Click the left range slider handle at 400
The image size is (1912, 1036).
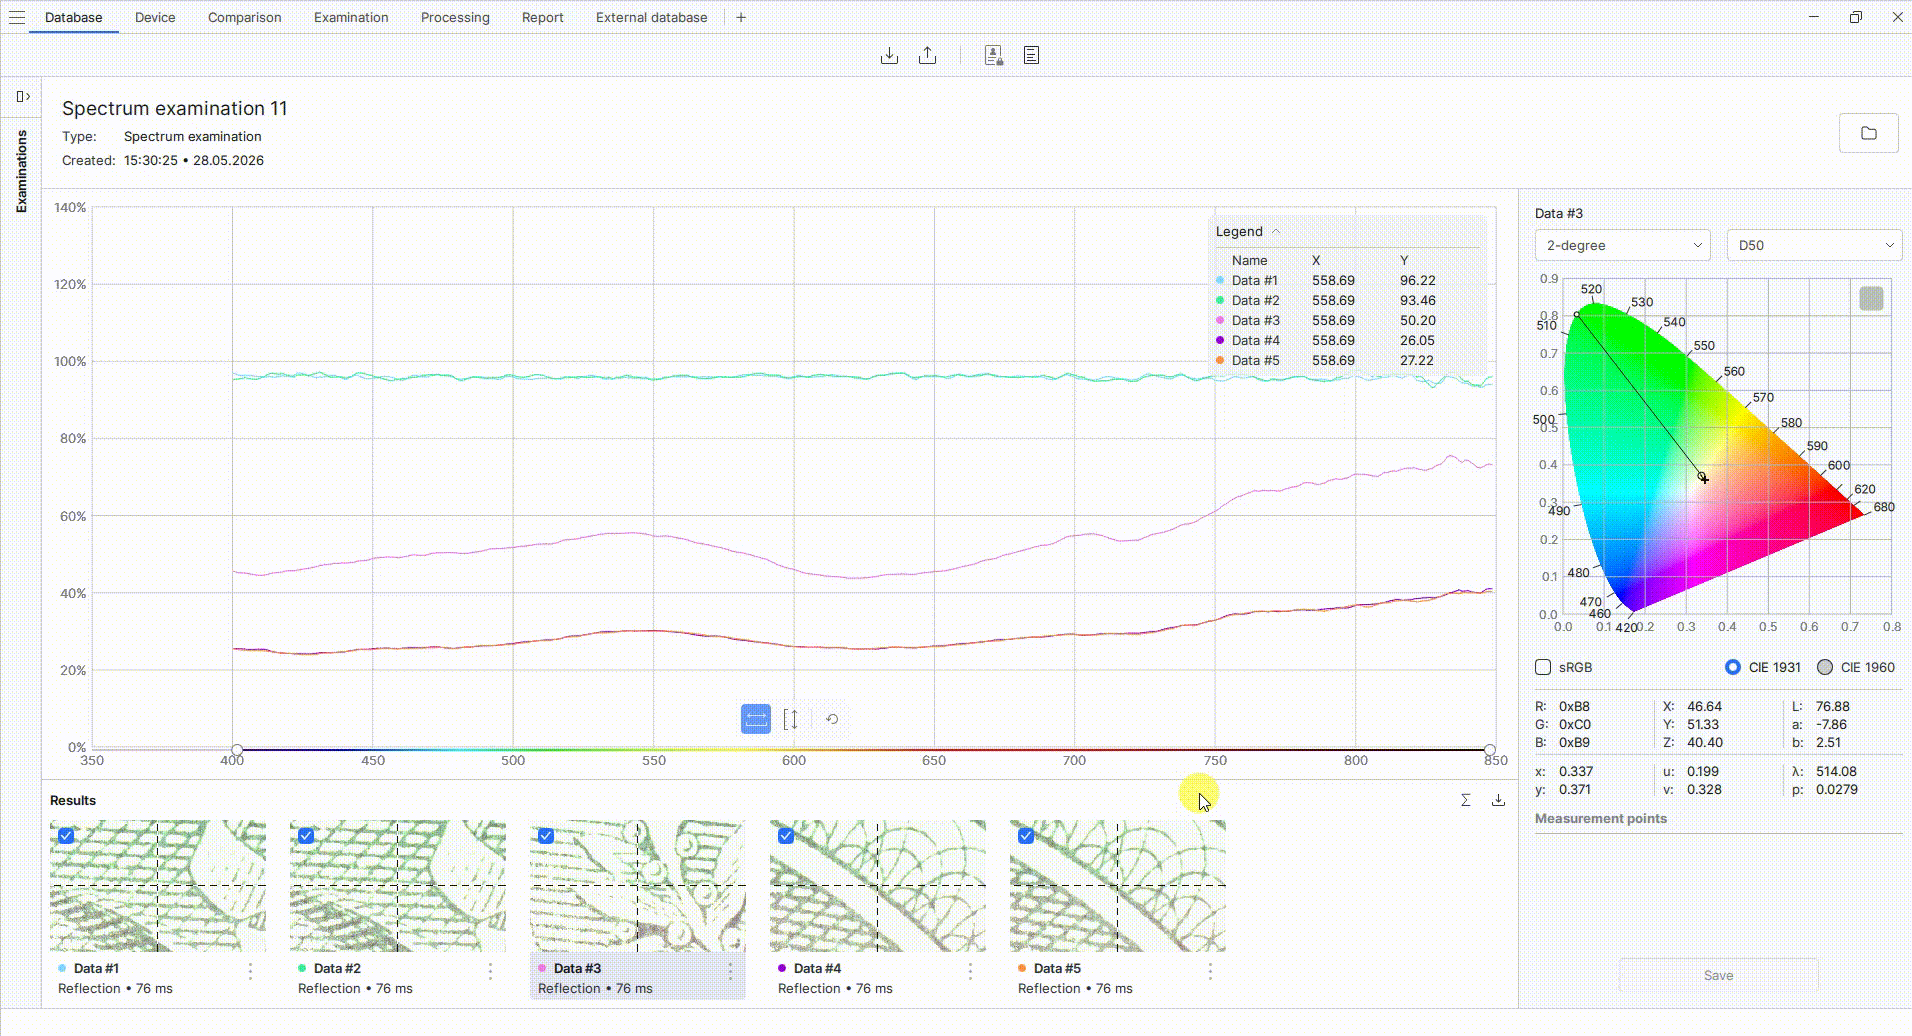click(x=237, y=749)
